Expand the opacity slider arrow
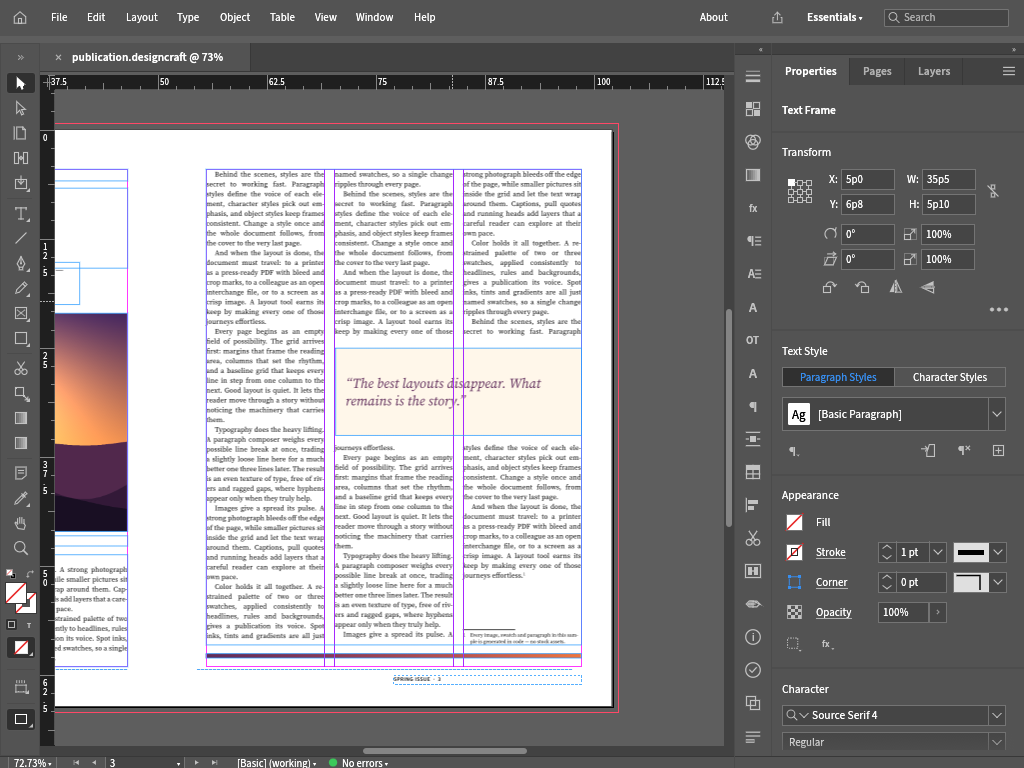The image size is (1024, 768). (x=938, y=612)
